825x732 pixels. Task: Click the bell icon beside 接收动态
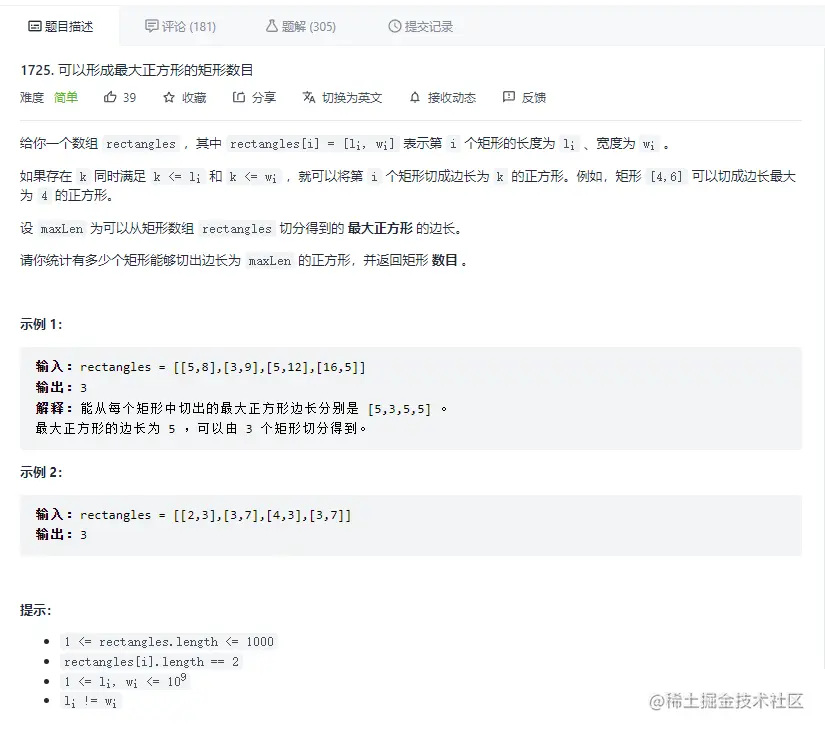(x=415, y=97)
